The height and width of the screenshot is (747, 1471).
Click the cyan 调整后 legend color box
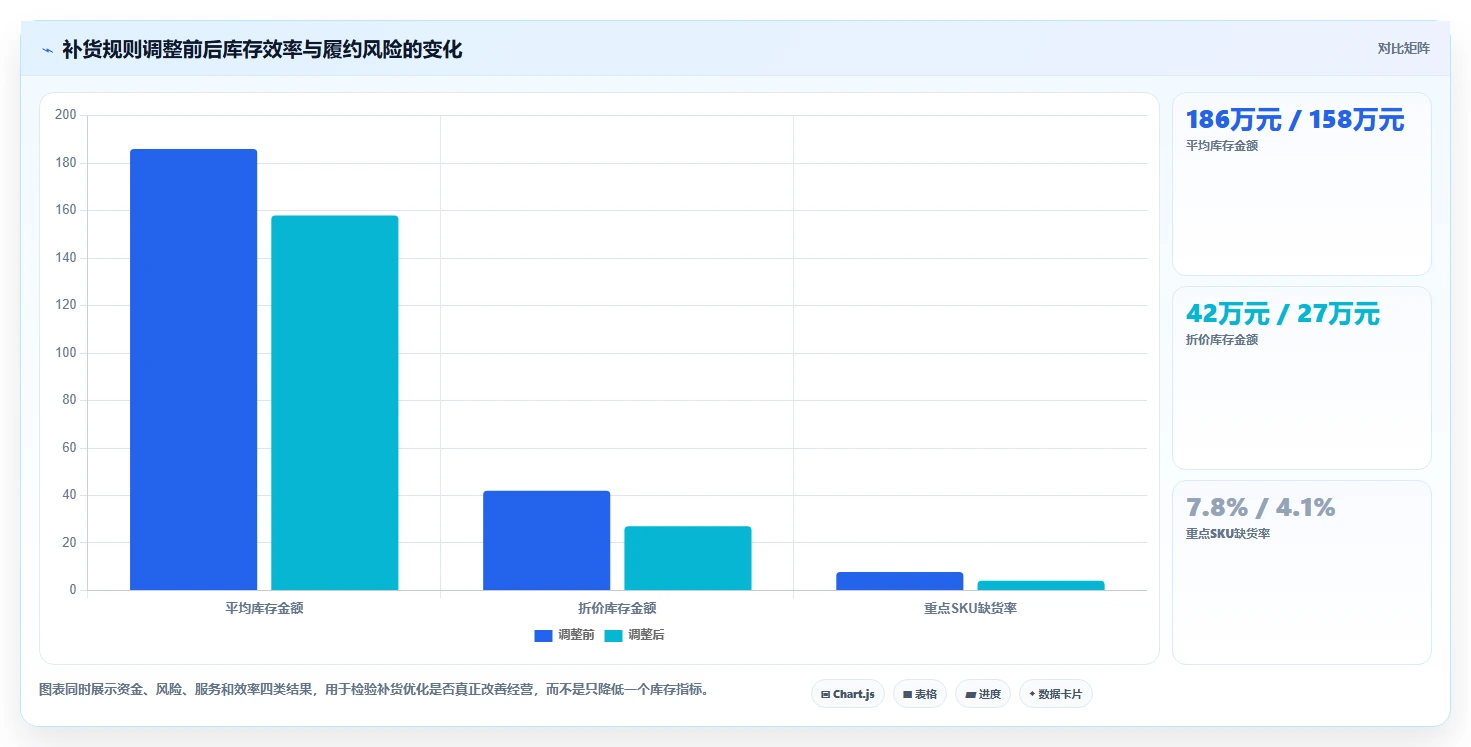613,635
